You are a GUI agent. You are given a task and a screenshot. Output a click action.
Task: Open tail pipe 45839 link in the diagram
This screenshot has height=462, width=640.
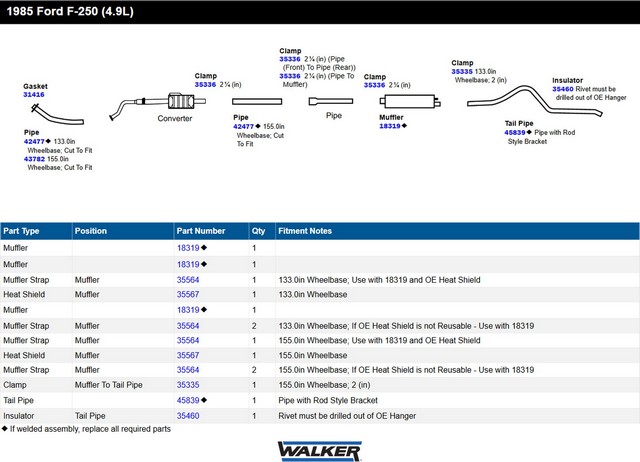click(515, 133)
